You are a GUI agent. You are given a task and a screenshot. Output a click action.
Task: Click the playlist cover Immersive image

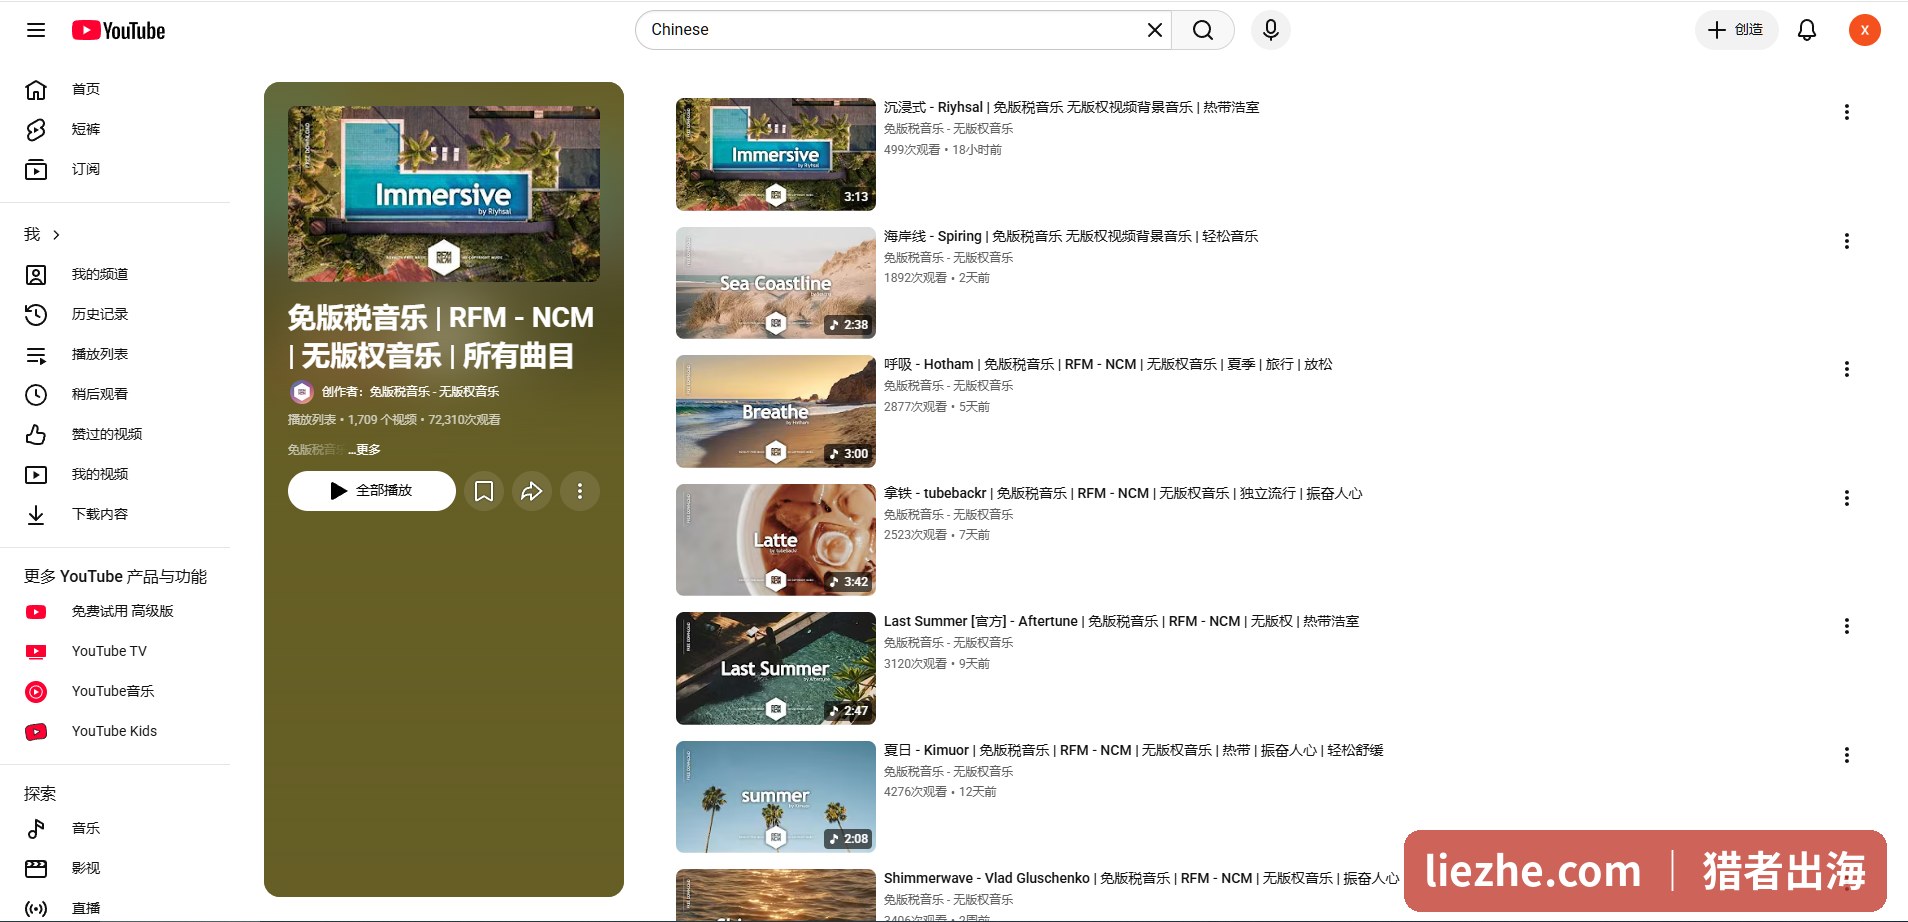pyautogui.click(x=444, y=194)
